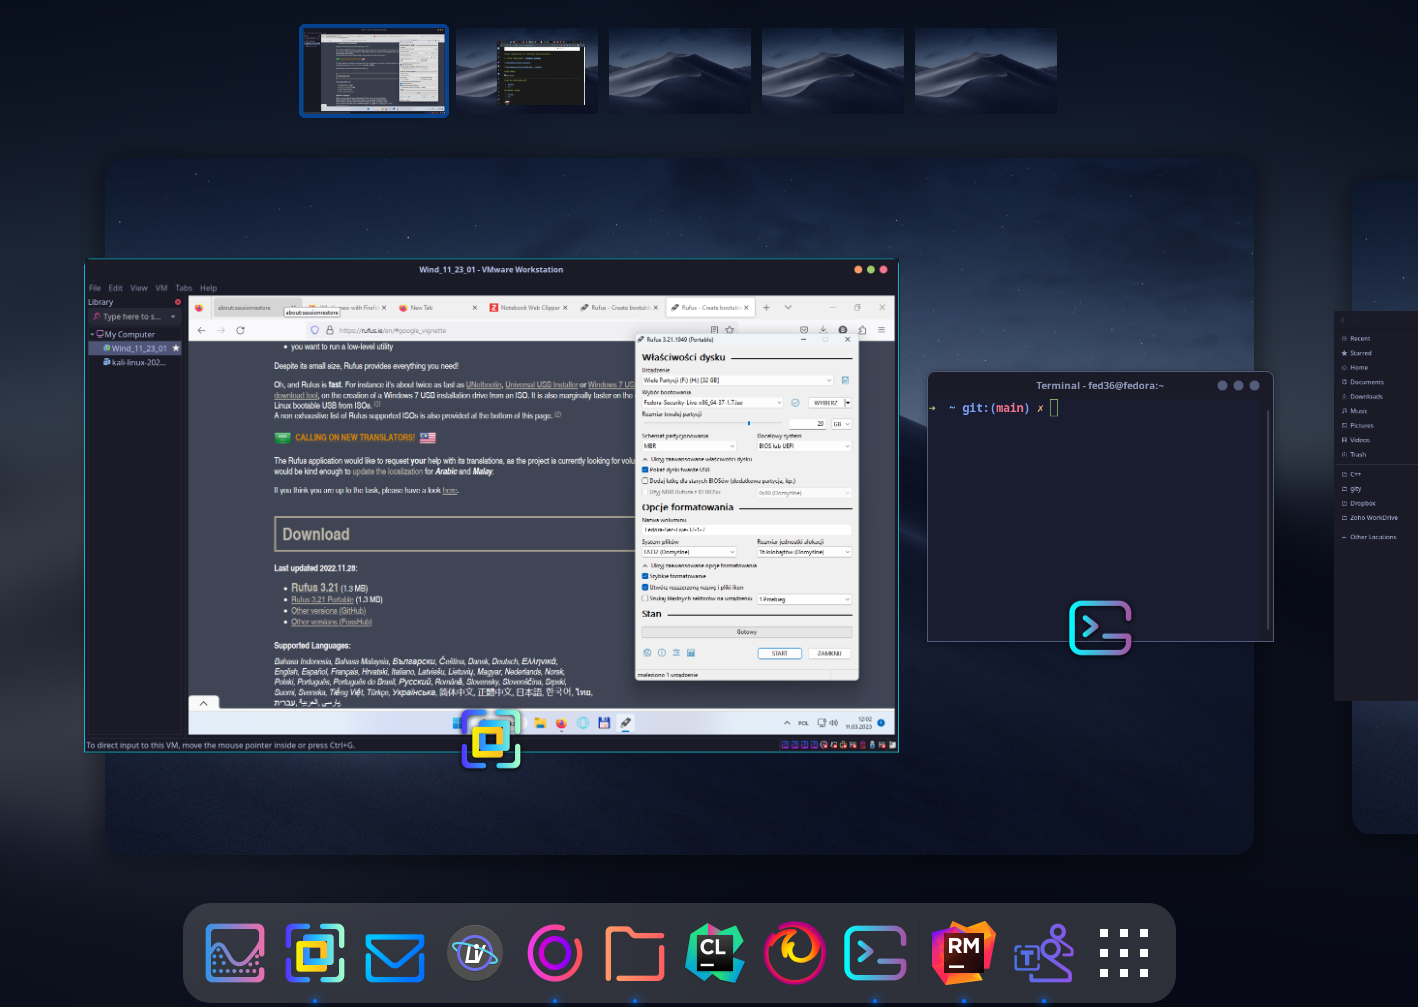Open the Terminal dock icon

875,953
